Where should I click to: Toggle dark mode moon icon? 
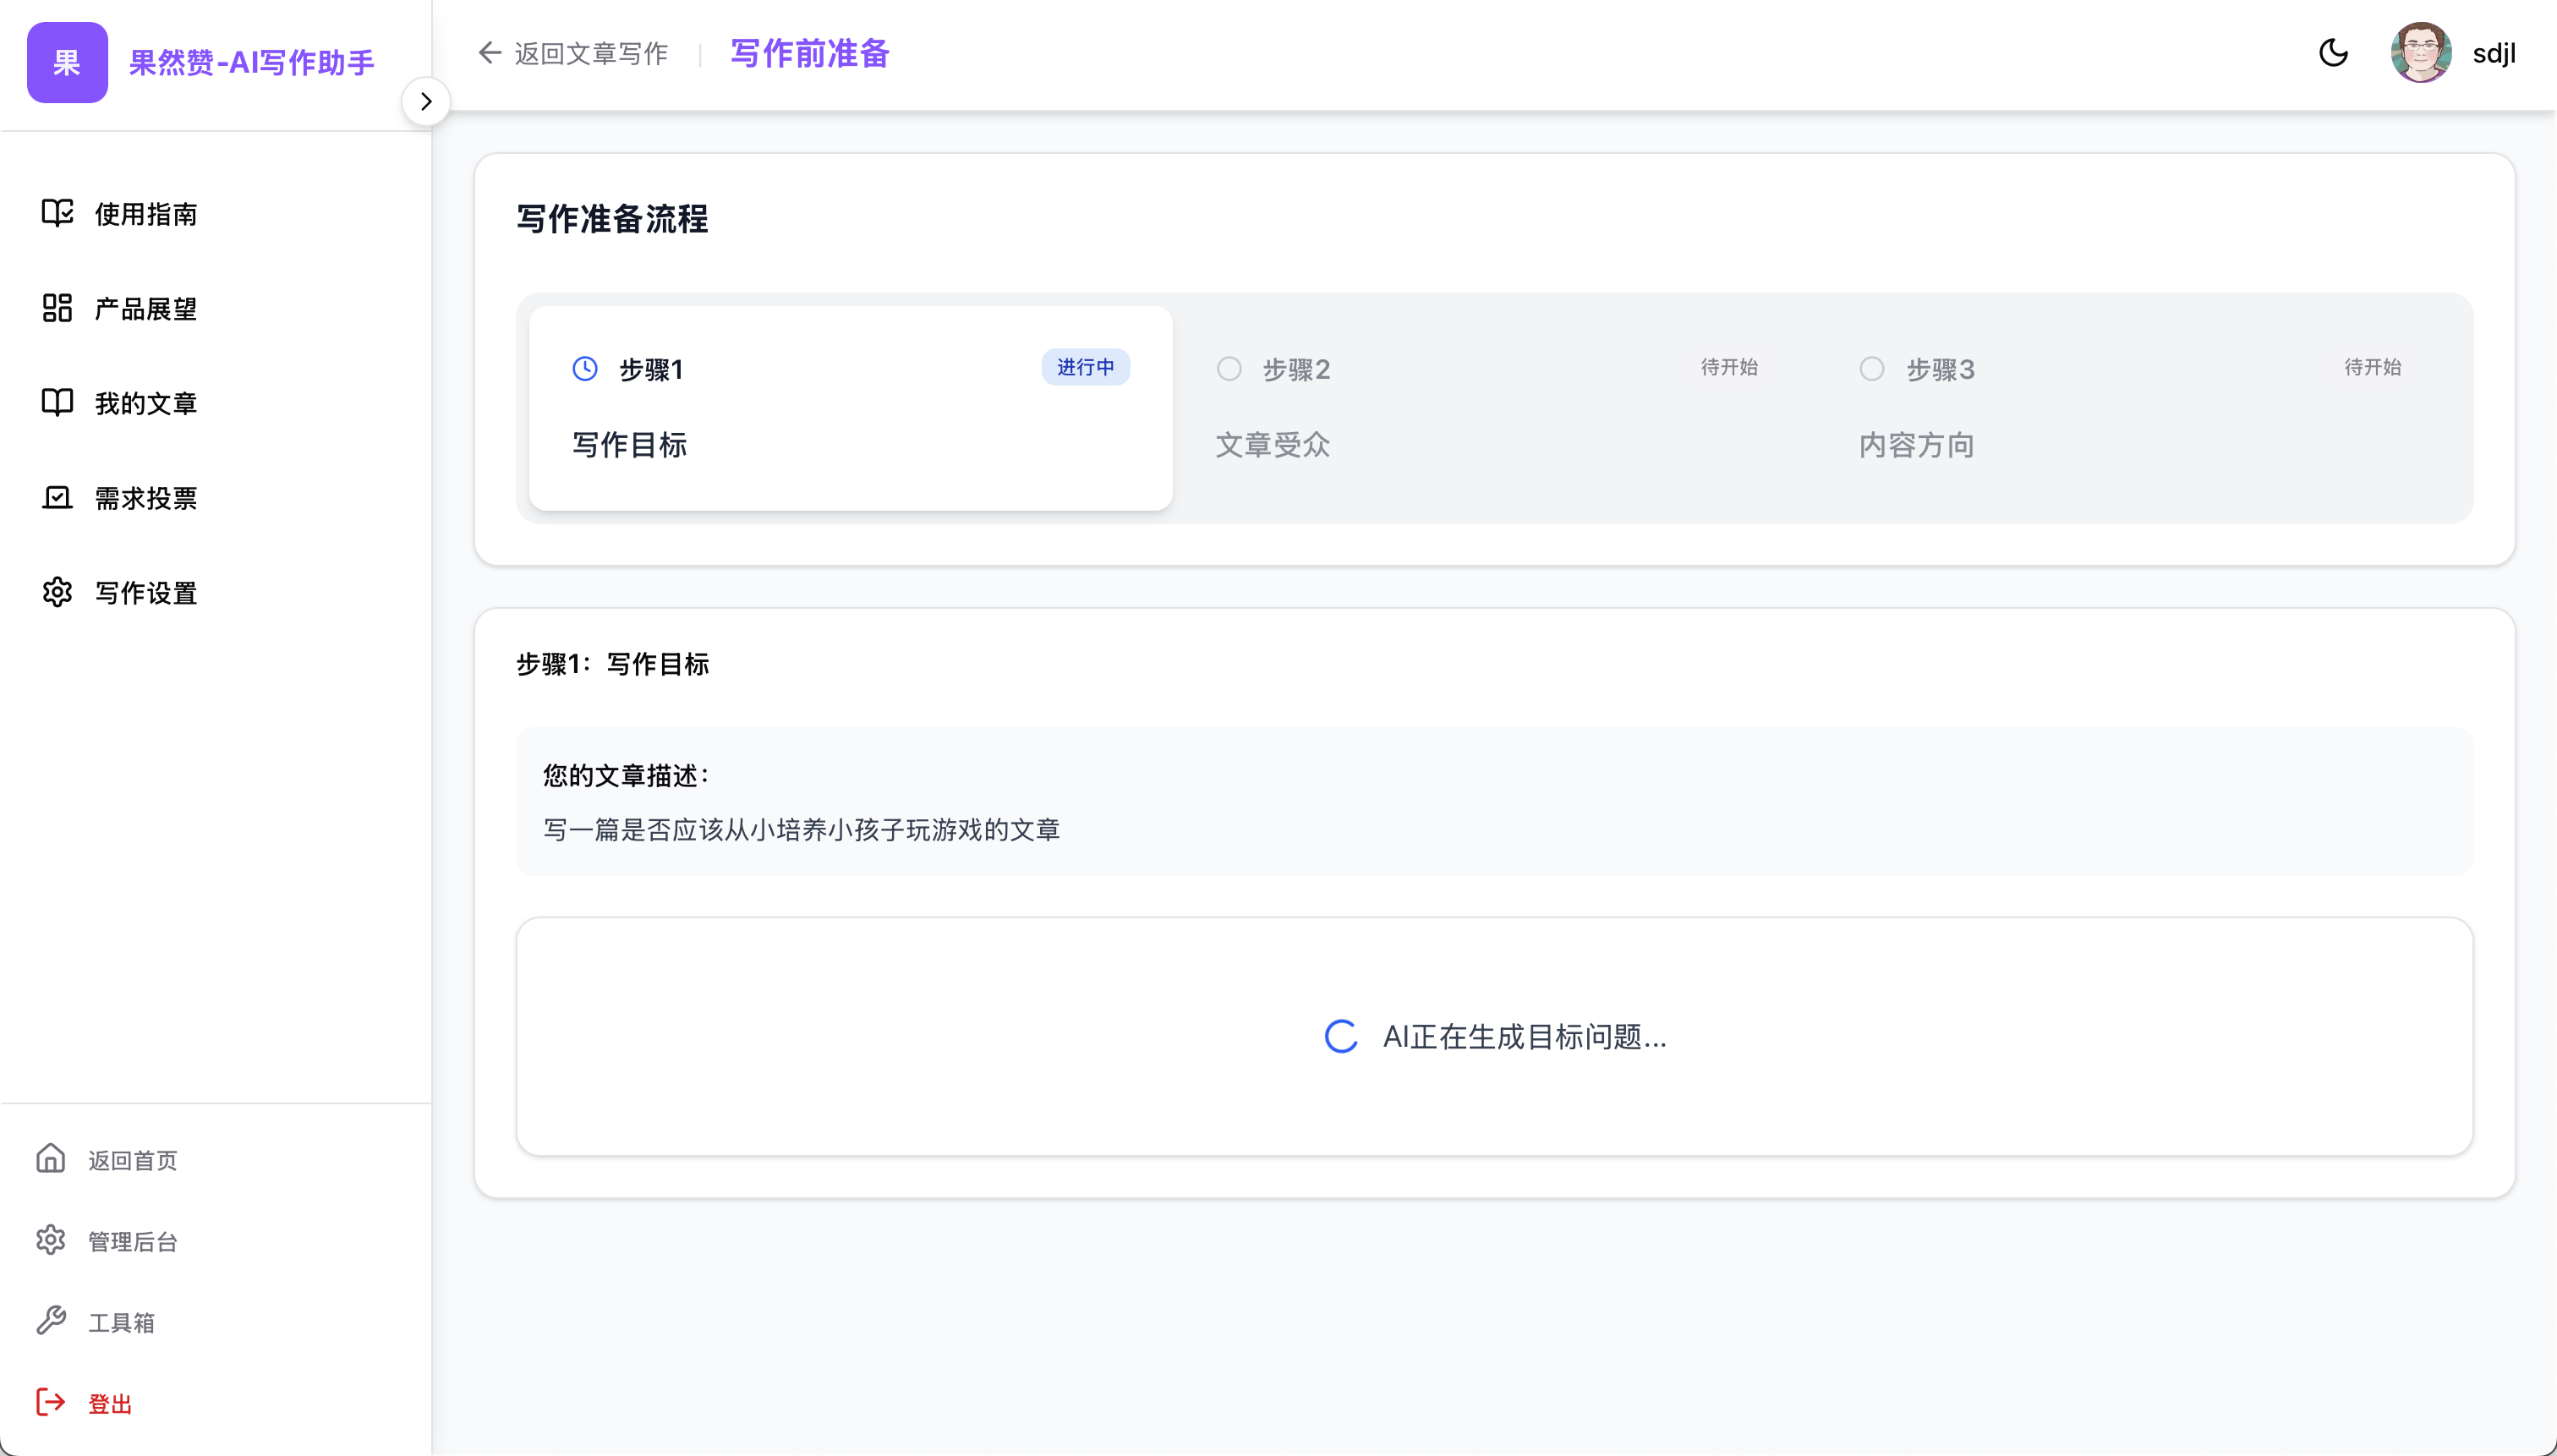tap(2333, 53)
